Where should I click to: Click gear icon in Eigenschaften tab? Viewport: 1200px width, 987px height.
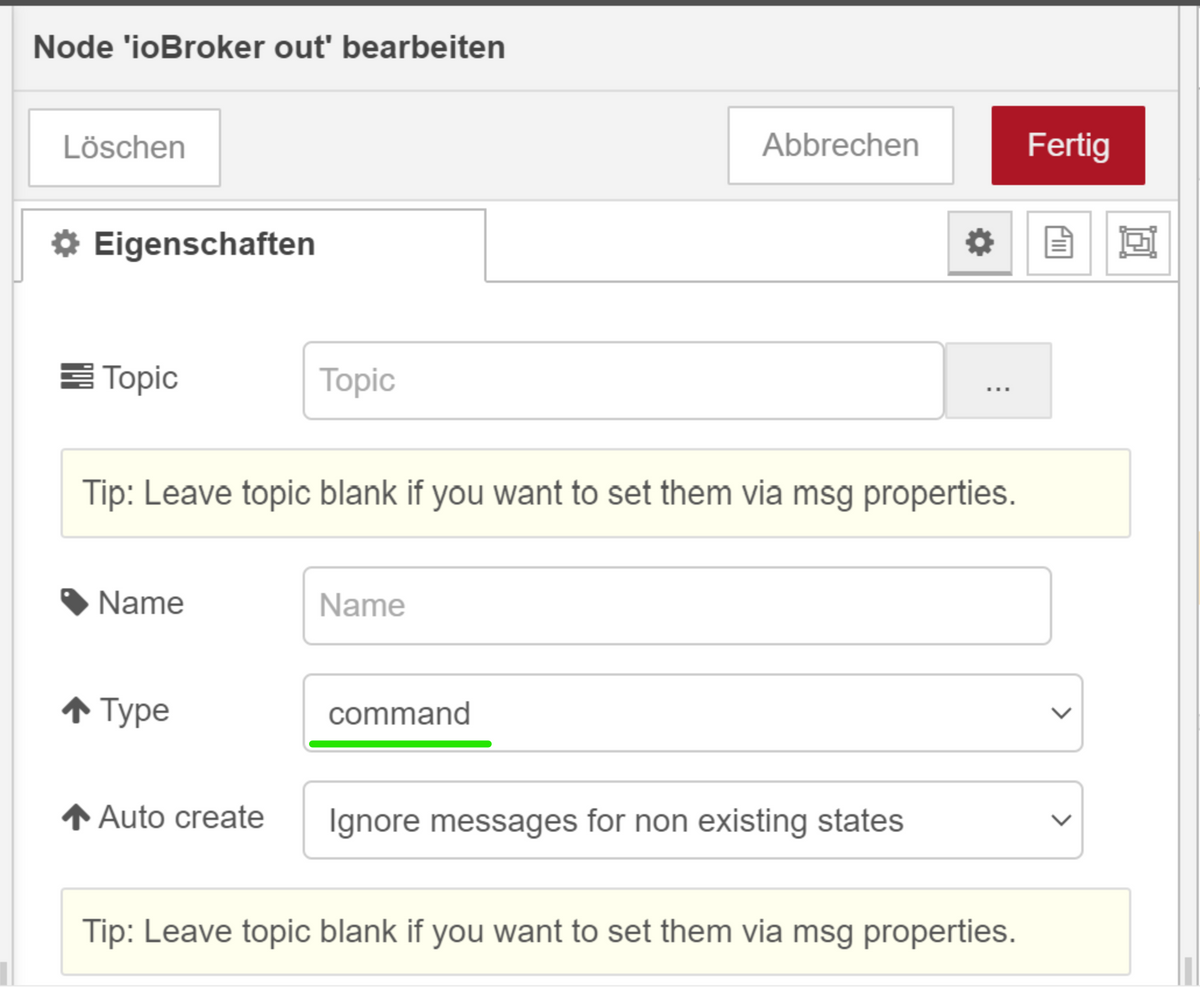66,244
